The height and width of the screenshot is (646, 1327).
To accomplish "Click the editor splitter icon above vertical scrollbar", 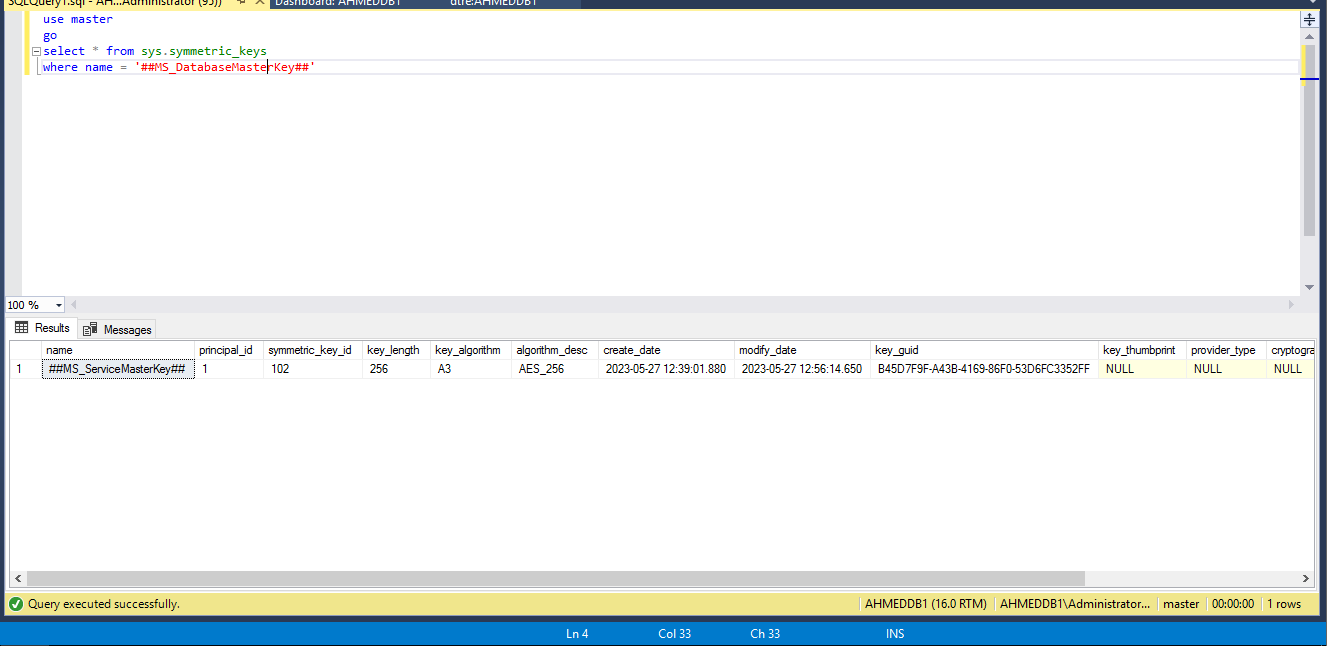I will coord(1309,17).
